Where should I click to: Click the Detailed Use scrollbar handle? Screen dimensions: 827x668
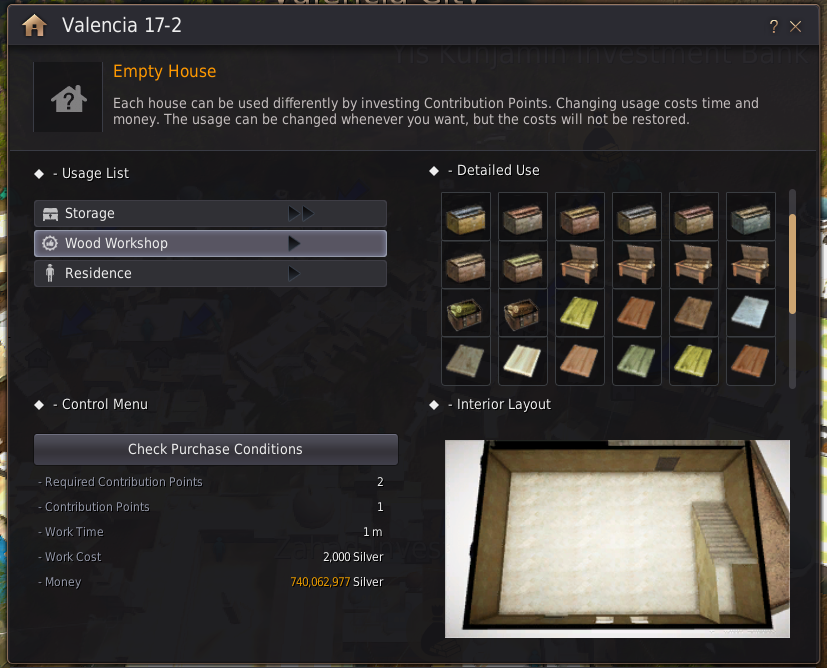(x=792, y=264)
